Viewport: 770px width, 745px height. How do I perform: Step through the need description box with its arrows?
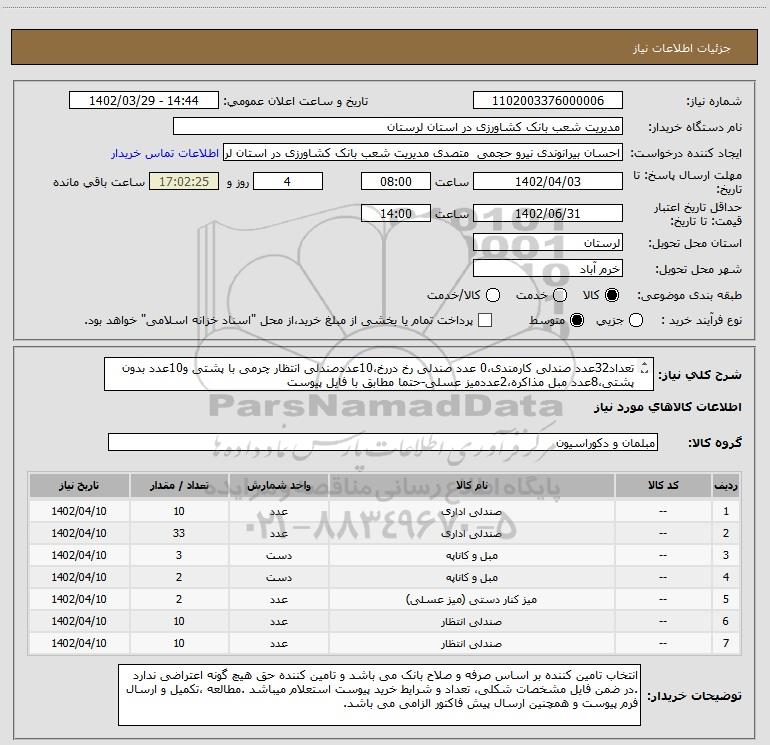coord(645,368)
